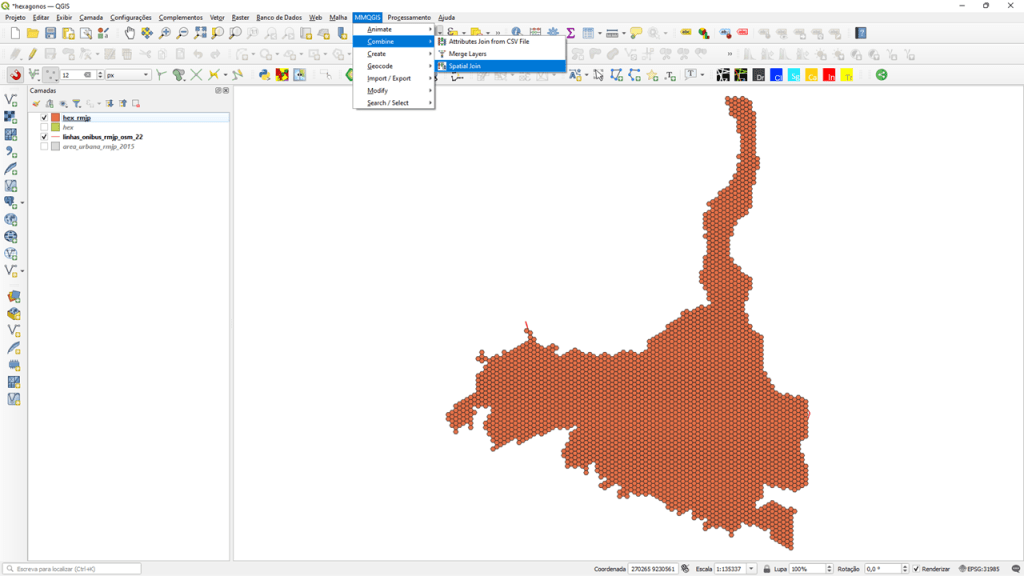The width and height of the screenshot is (1024, 576).
Task: Toggle the Renderizar checkbox
Action: click(917, 569)
